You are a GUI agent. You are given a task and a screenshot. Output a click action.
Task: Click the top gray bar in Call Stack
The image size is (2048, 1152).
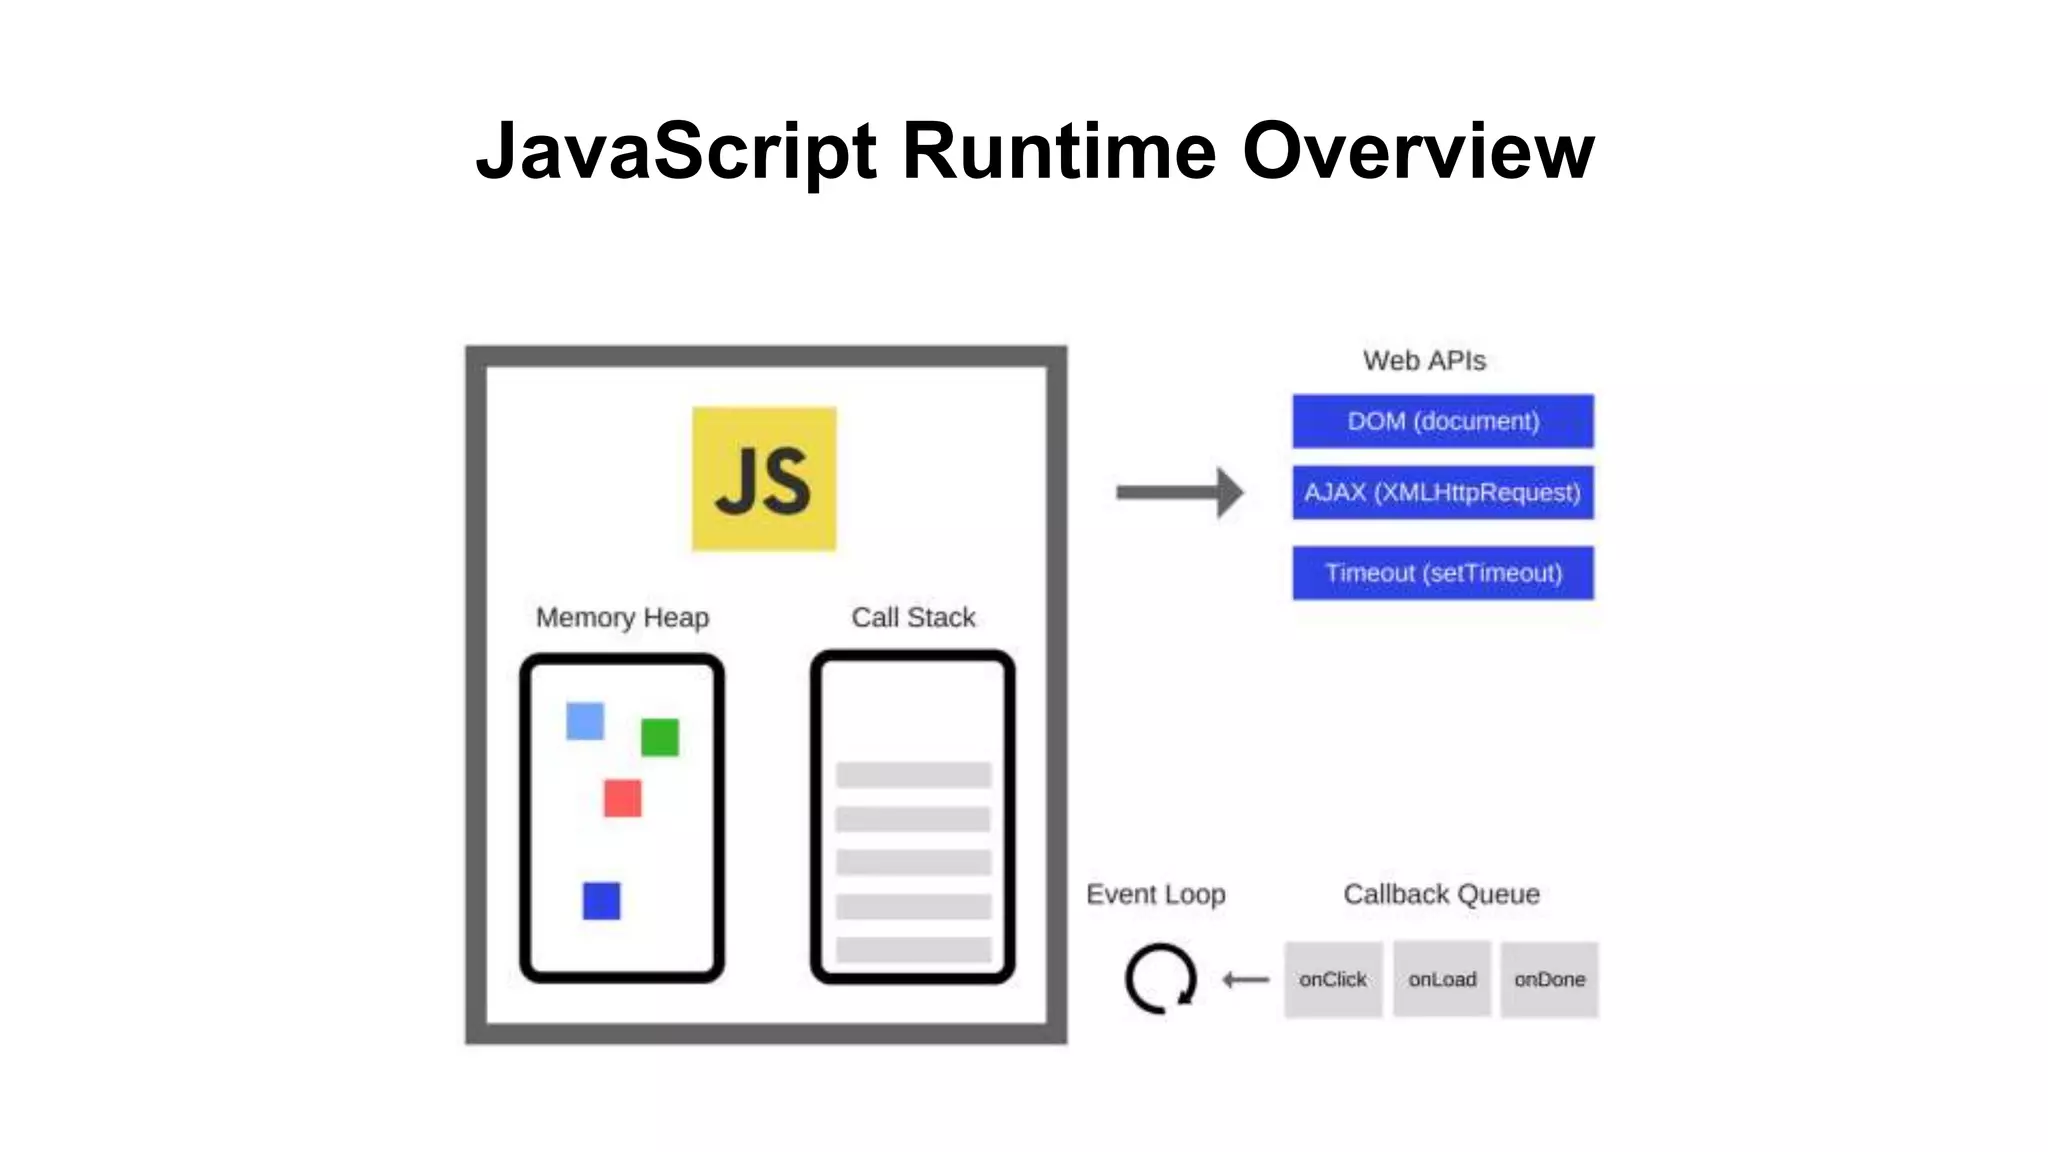click(x=913, y=775)
